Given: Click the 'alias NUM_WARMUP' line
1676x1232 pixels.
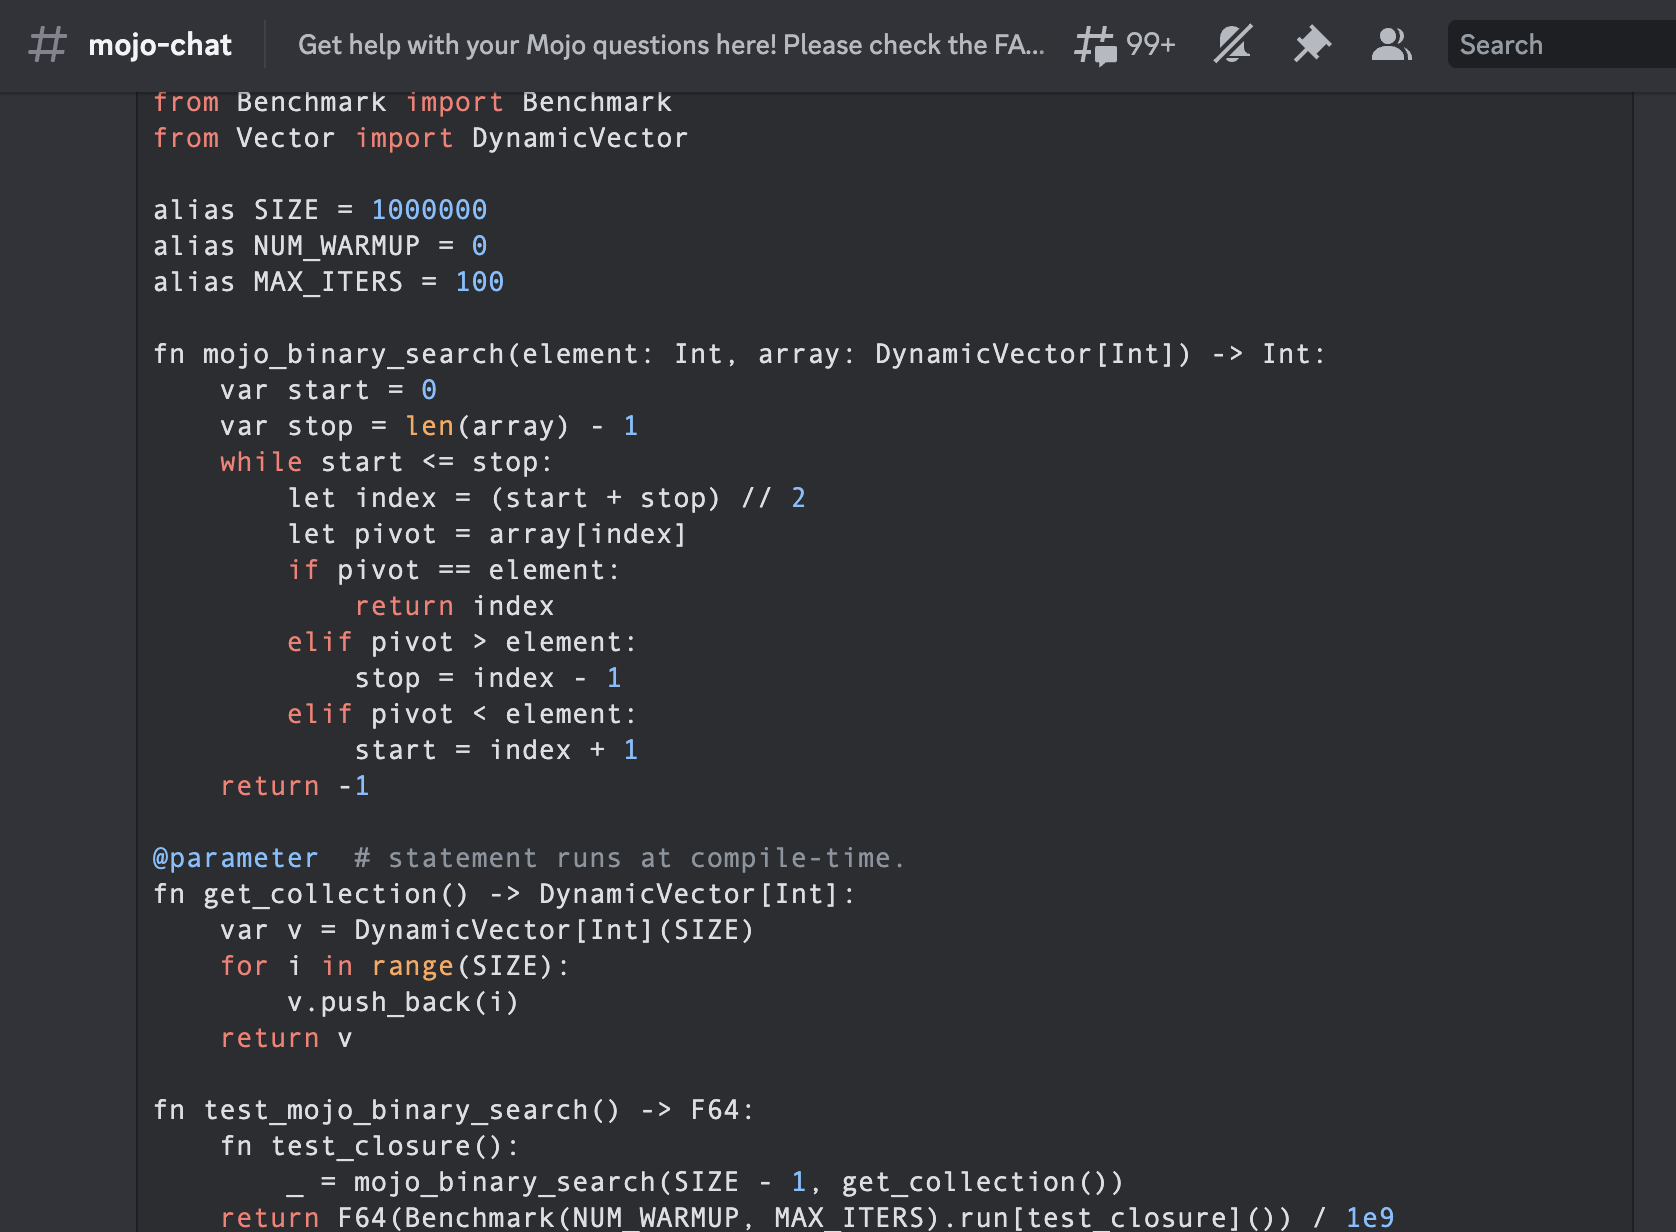Looking at the screenshot, I should point(320,246).
